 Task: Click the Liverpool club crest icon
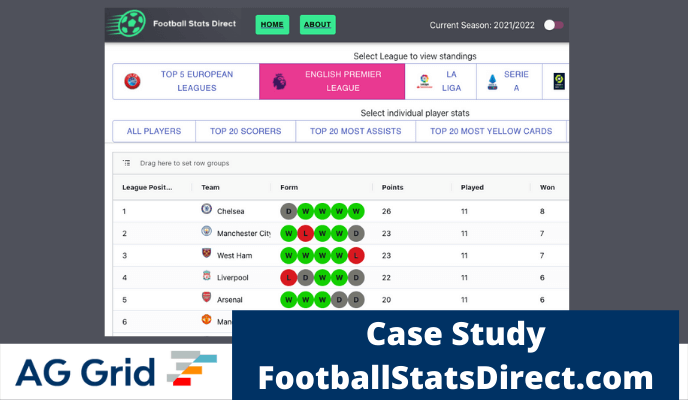coord(207,277)
